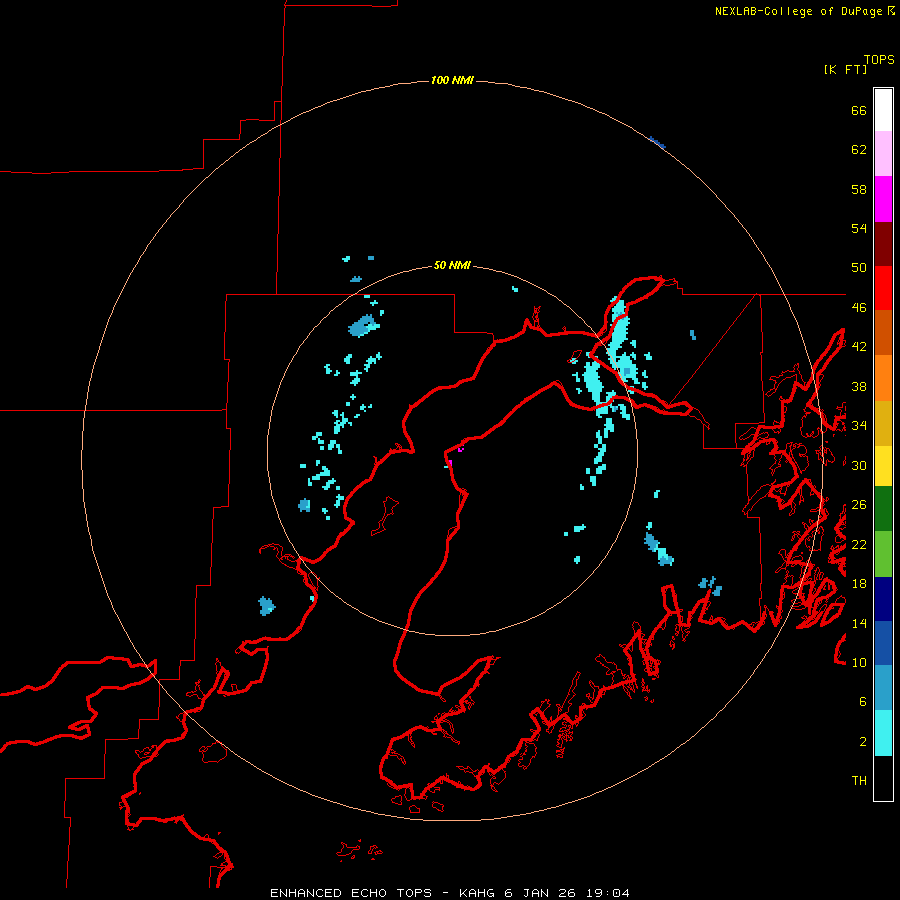Screen dimensions: 900x900
Task: Pick the dark green legend band
Action: 883,509
